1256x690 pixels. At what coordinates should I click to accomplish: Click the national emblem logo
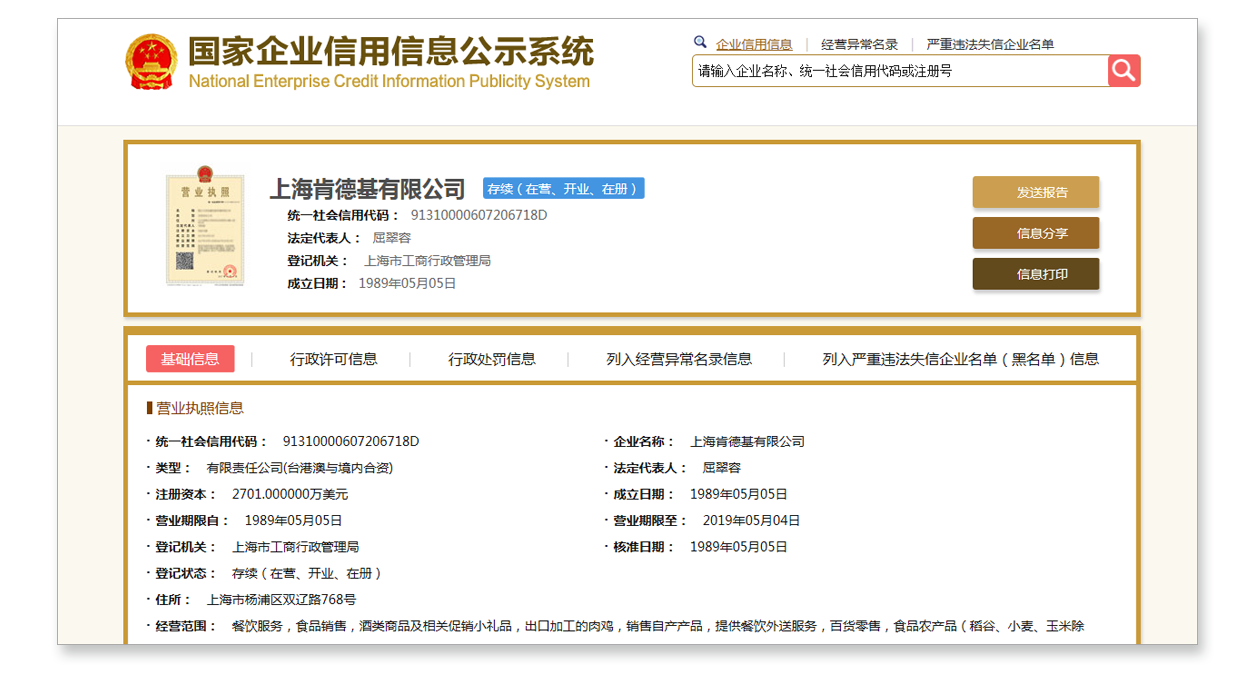pyautogui.click(x=151, y=63)
